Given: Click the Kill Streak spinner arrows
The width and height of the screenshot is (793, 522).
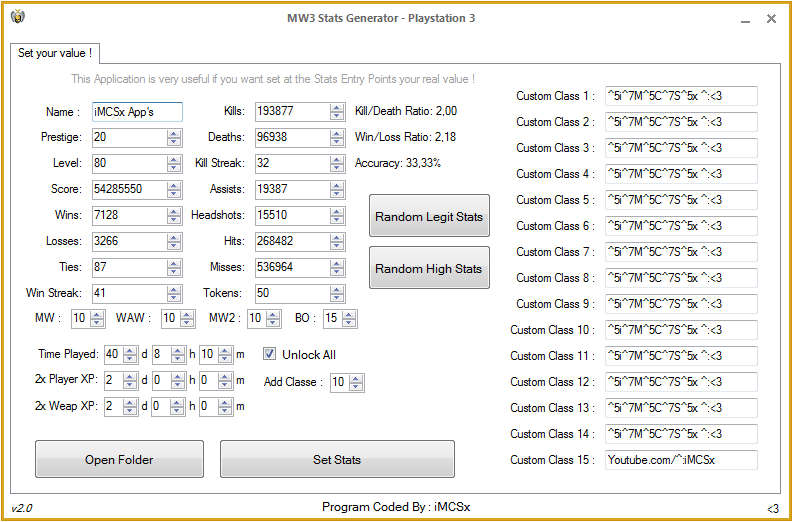Looking at the screenshot, I should tap(337, 163).
